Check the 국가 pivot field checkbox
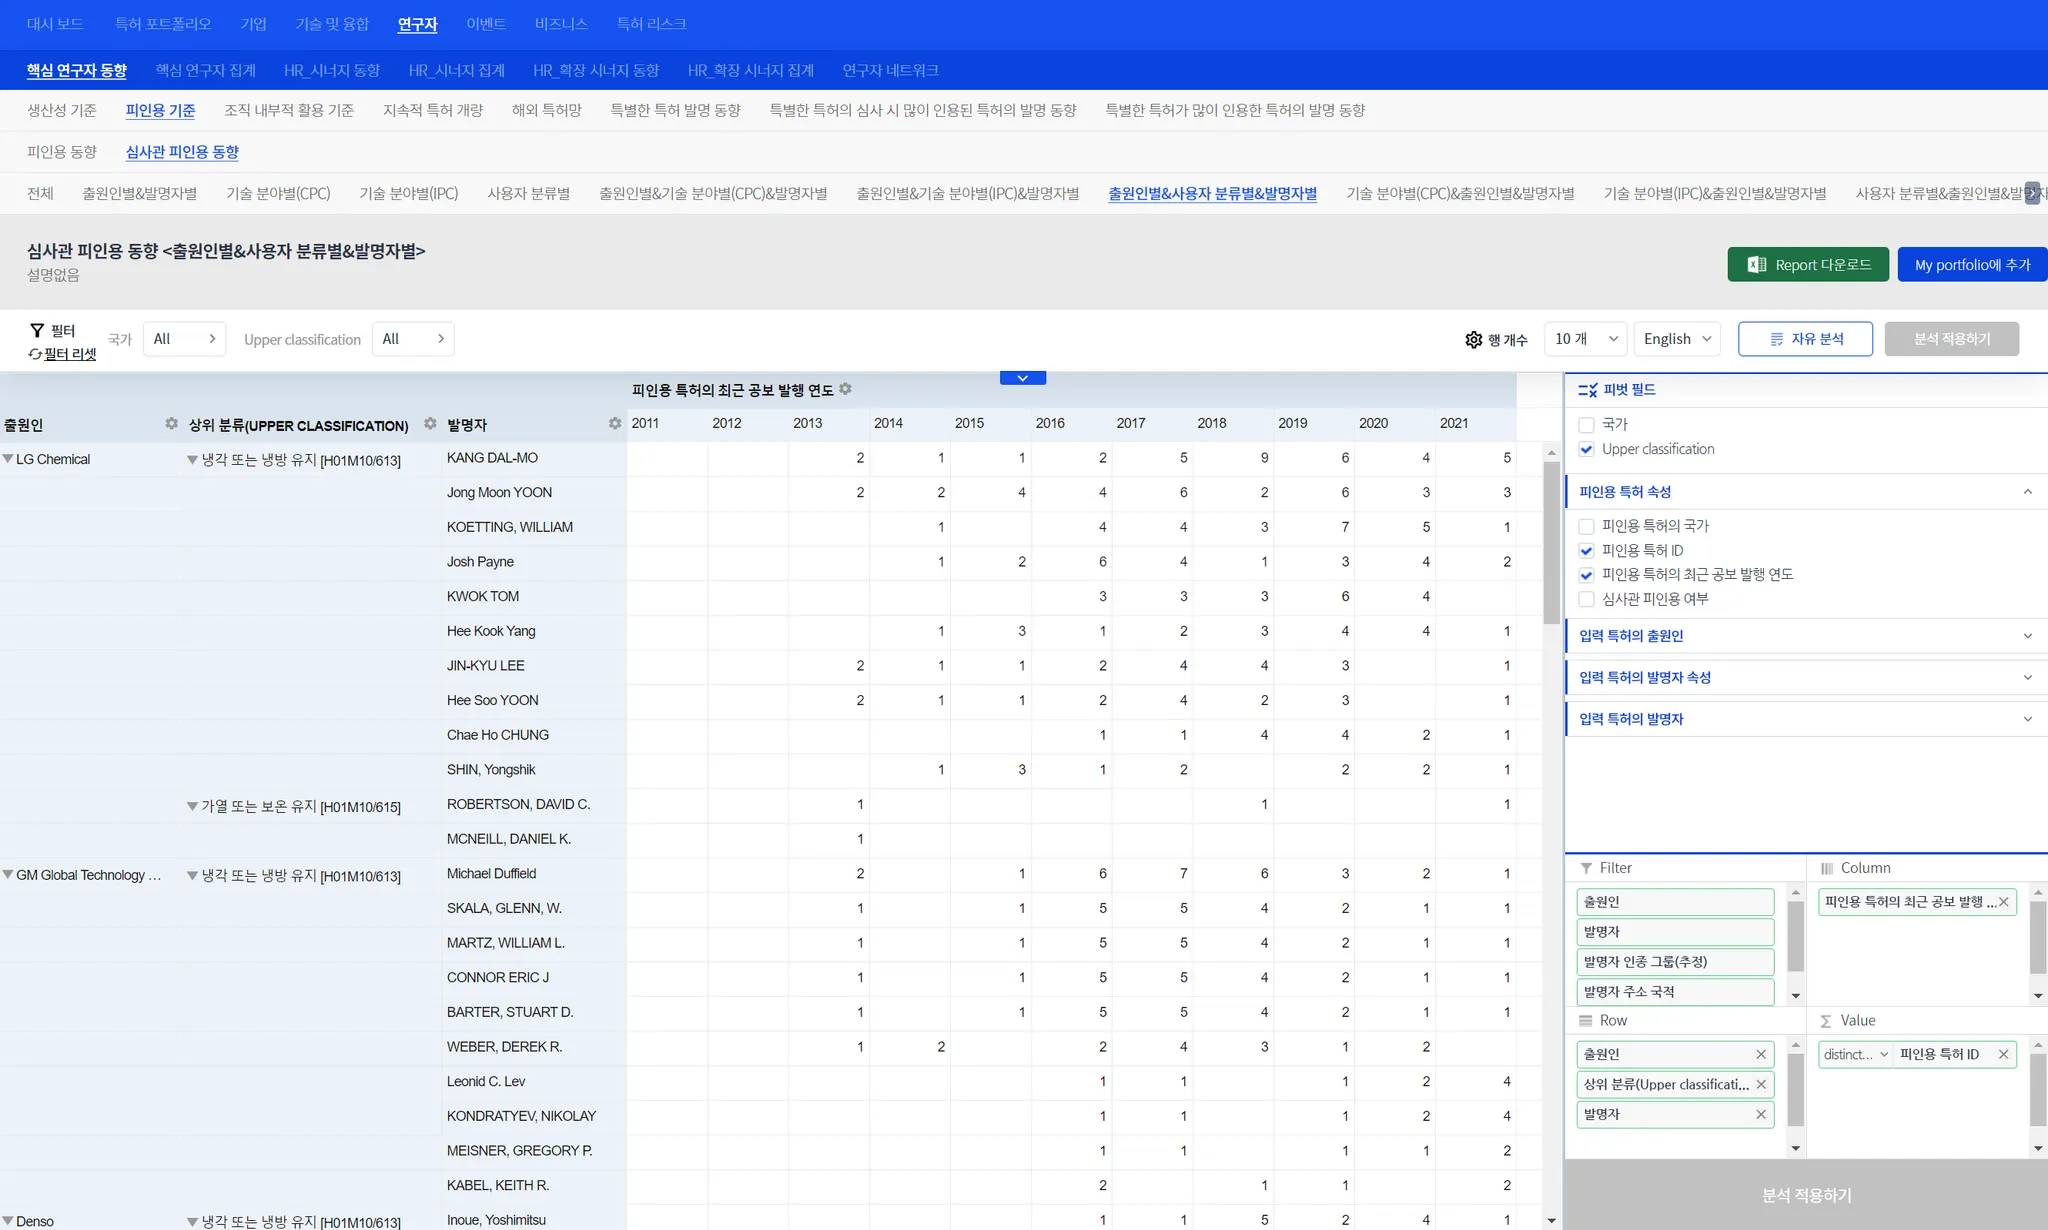Image resolution: width=2048 pixels, height=1230 pixels. click(x=1586, y=425)
